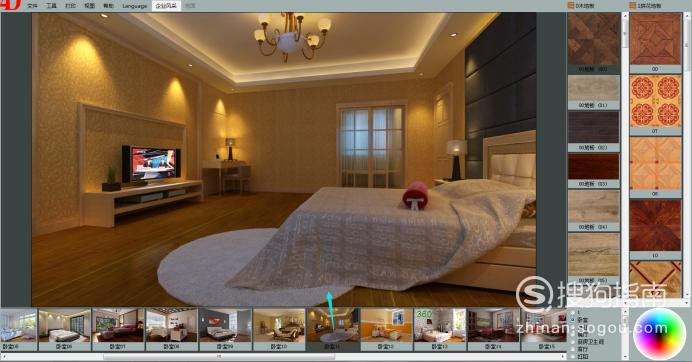Open the 工具 menu
The height and width of the screenshot is (362, 692).
tap(51, 6)
